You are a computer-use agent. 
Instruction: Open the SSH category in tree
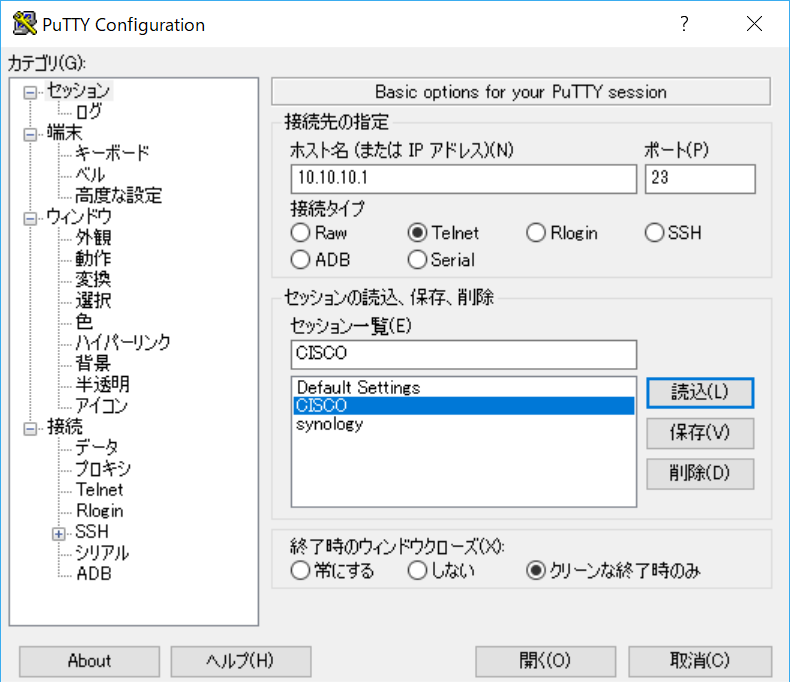[92, 532]
